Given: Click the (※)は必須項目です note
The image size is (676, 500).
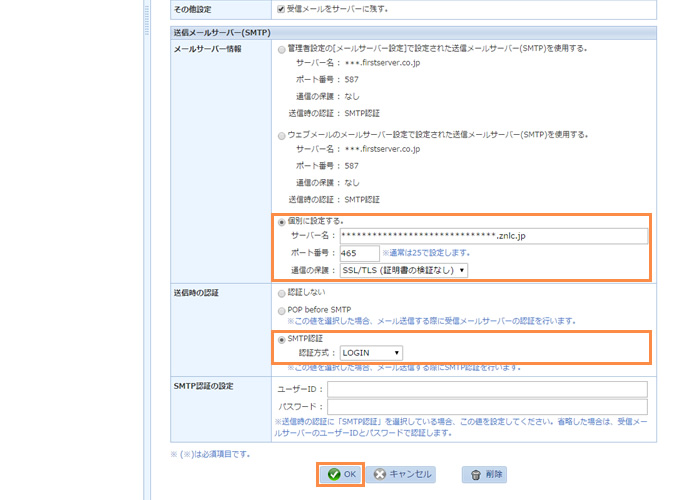Looking at the screenshot, I should tap(210, 454).
